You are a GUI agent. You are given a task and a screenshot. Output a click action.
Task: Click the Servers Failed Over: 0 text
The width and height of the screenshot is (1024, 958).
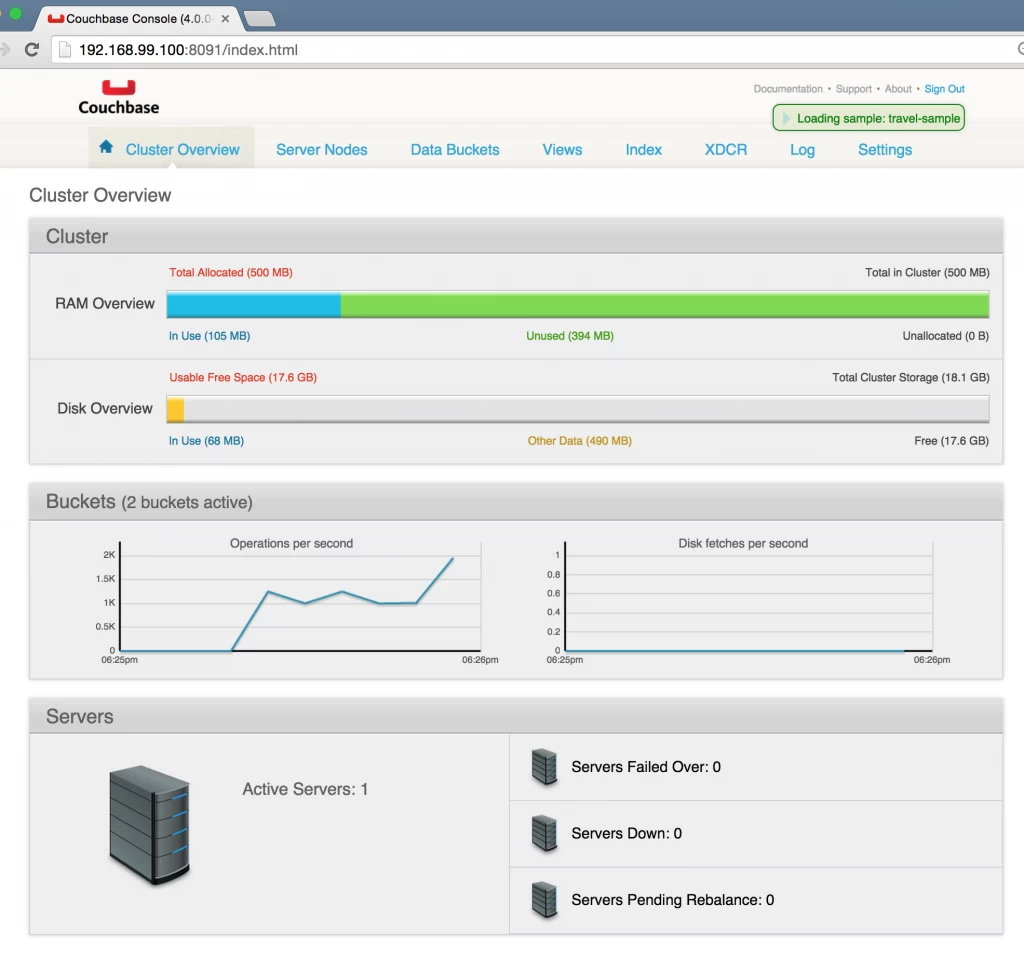coord(646,767)
